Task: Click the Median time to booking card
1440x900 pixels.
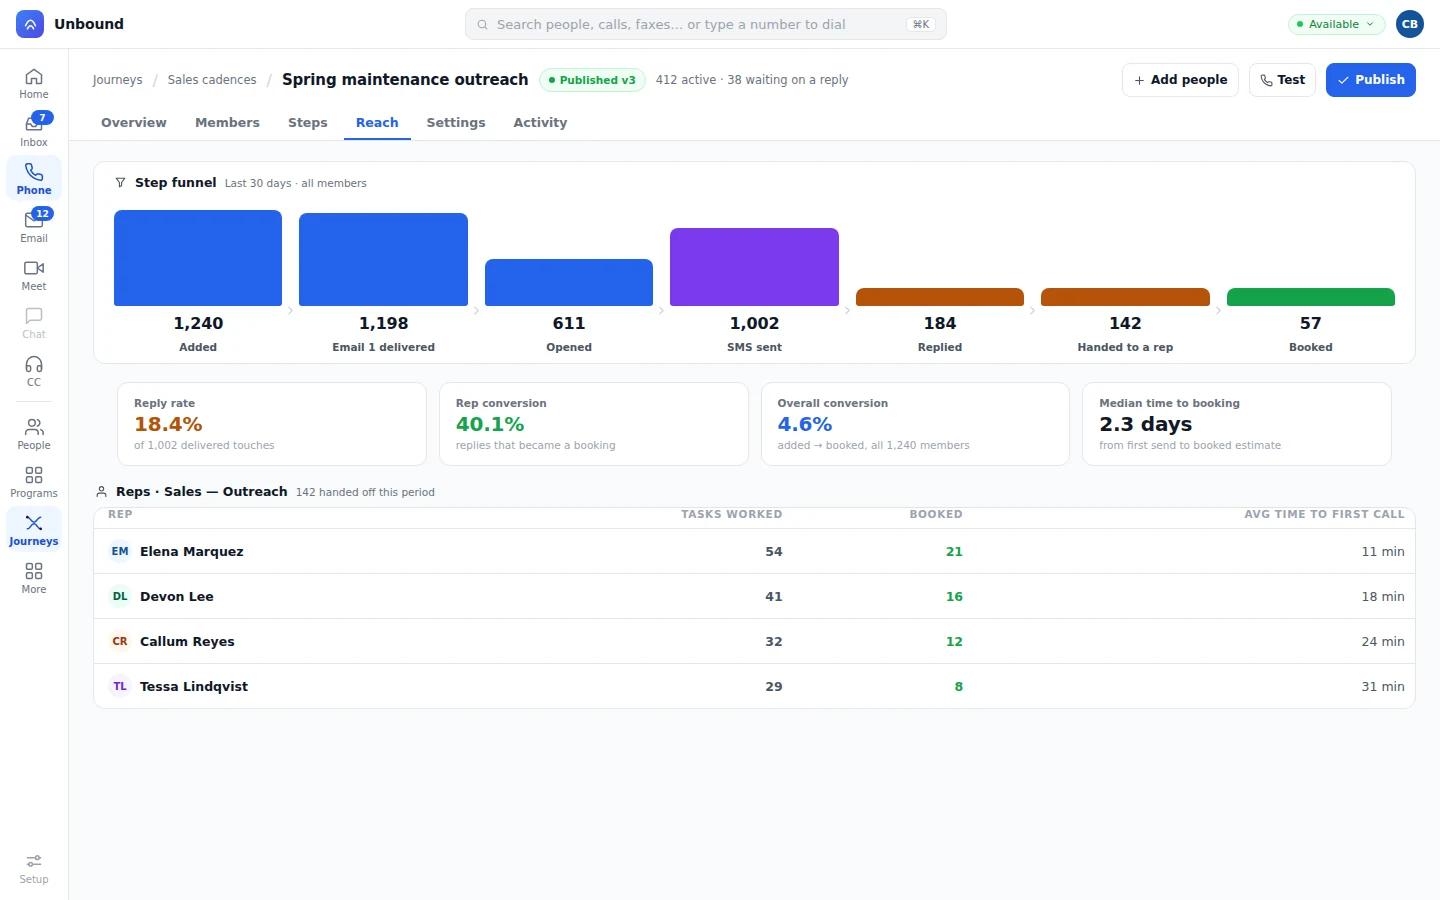Action: (1237, 424)
